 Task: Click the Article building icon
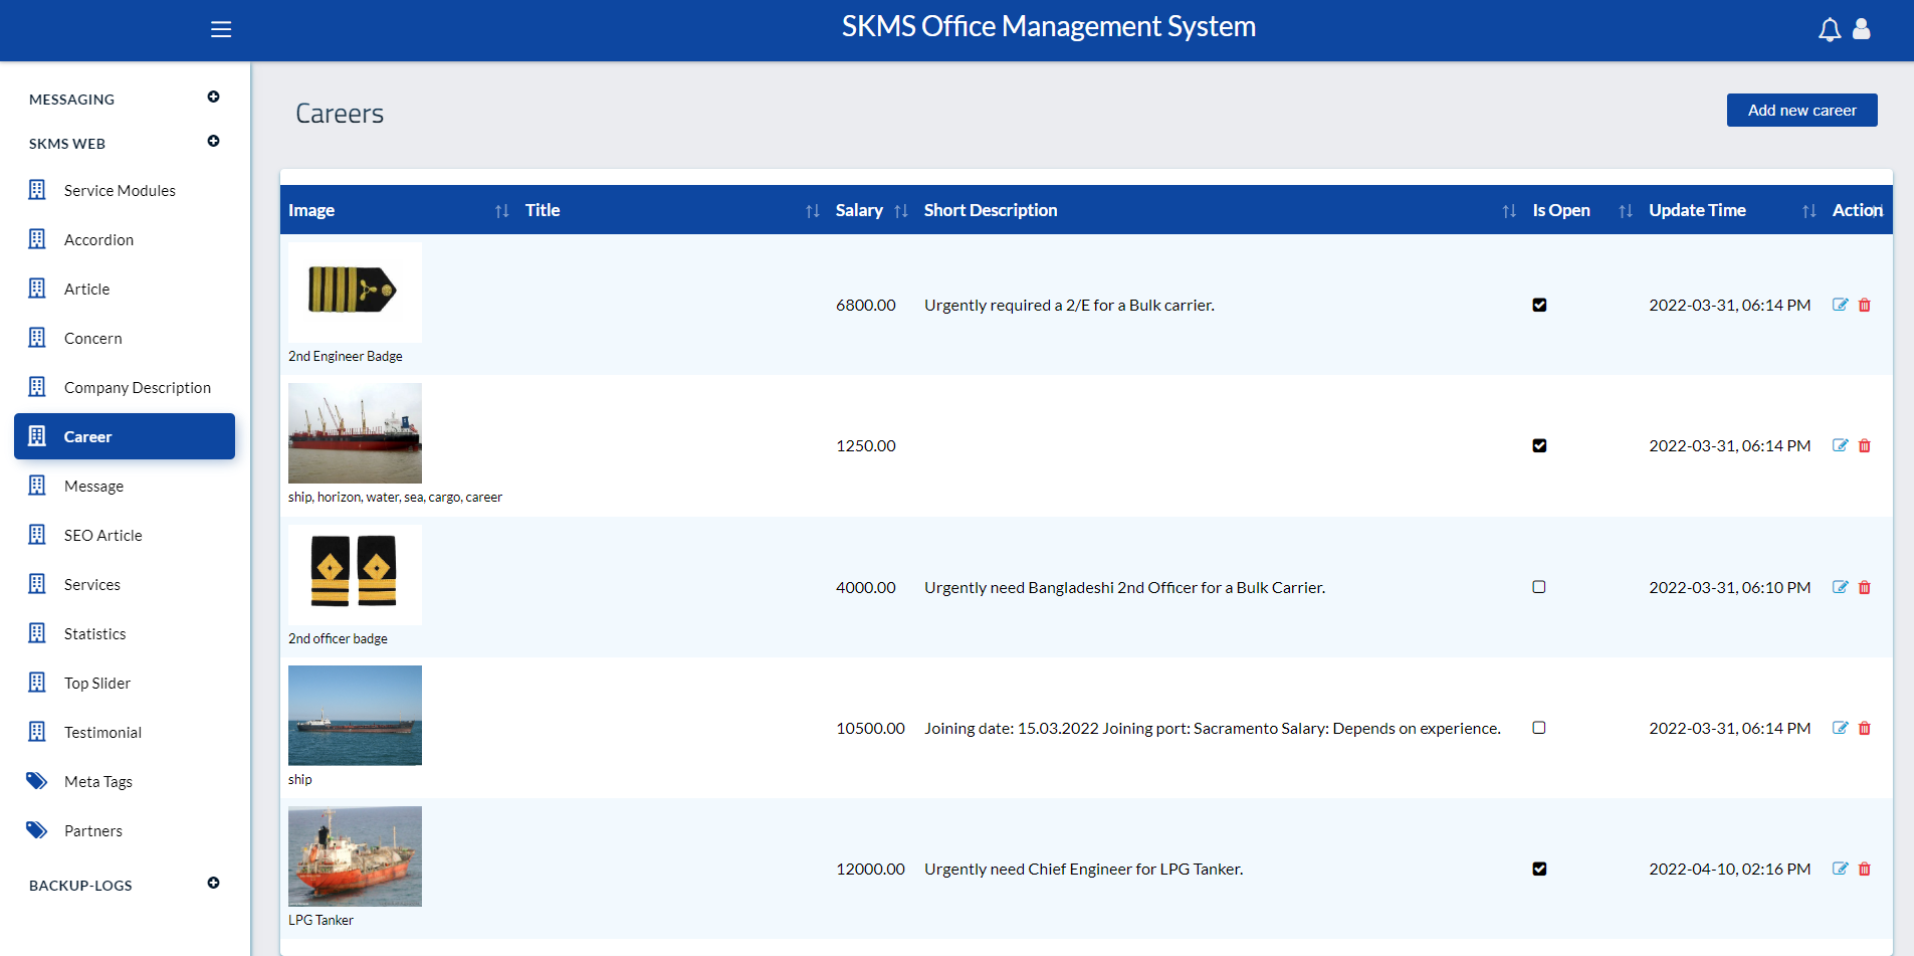point(37,288)
